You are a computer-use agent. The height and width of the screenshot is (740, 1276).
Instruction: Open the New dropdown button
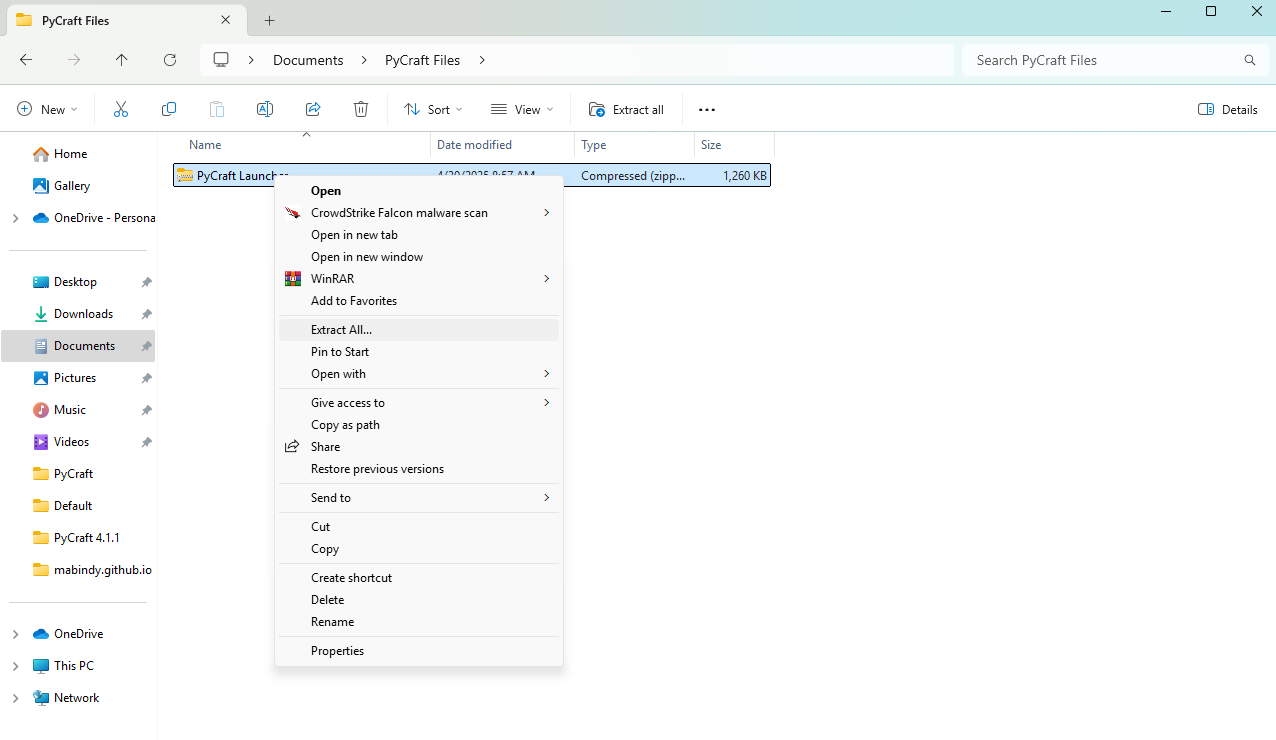pos(48,109)
